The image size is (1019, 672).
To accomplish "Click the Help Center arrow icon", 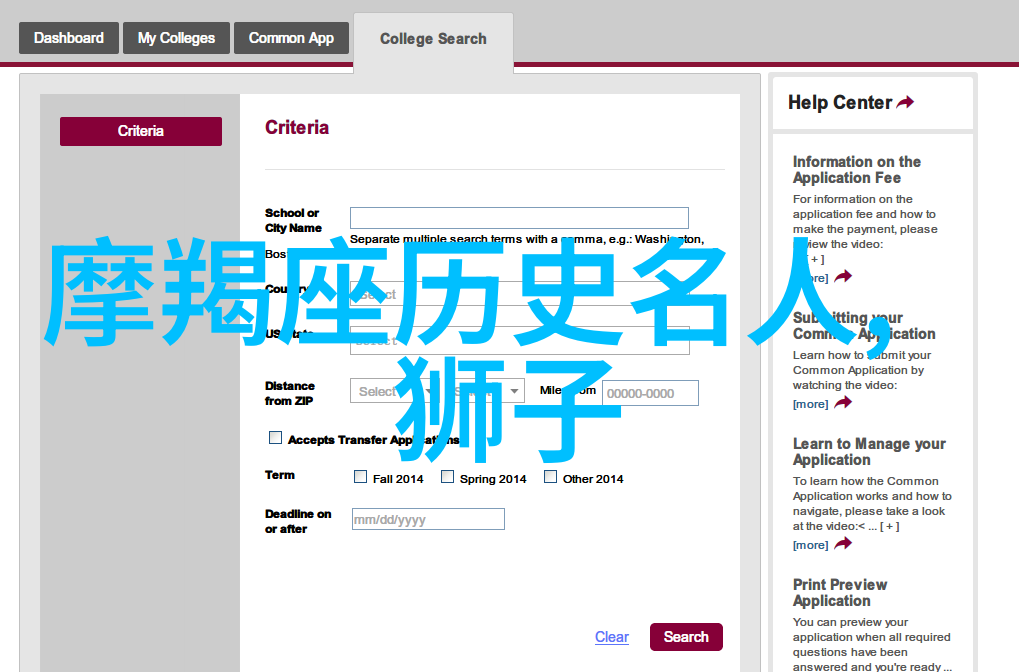I will pyautogui.click(x=905, y=103).
